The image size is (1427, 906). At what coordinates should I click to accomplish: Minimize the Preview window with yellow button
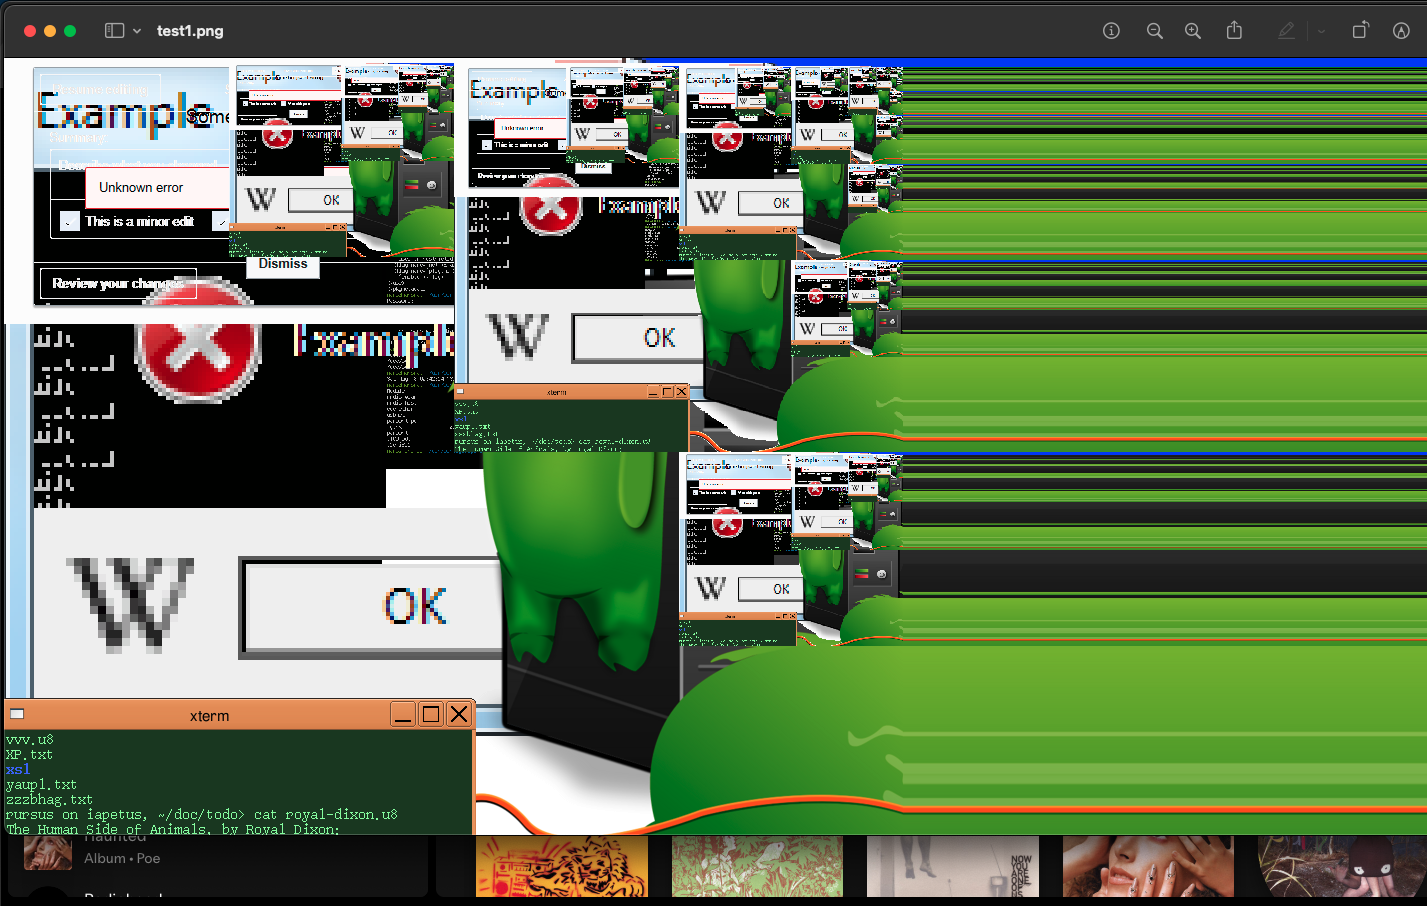tap(50, 31)
